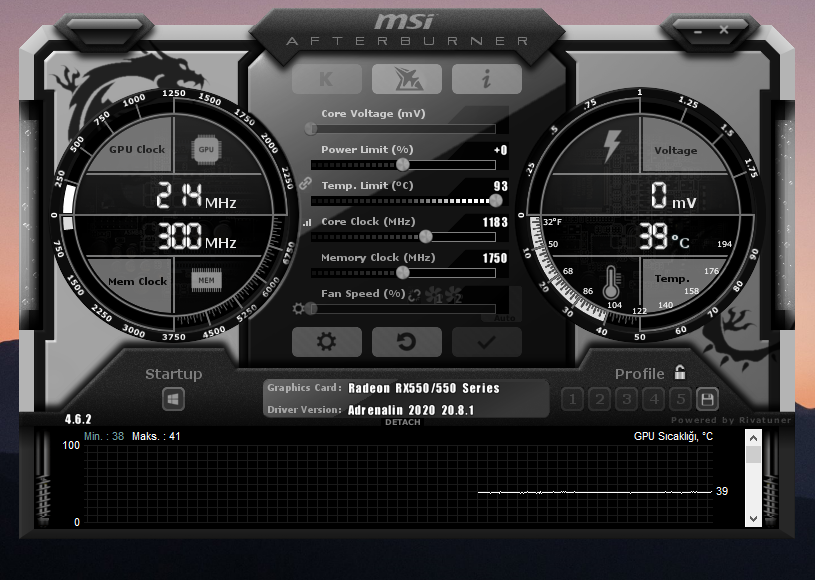
Task: Apply settings with the checkmark button
Action: click(487, 342)
